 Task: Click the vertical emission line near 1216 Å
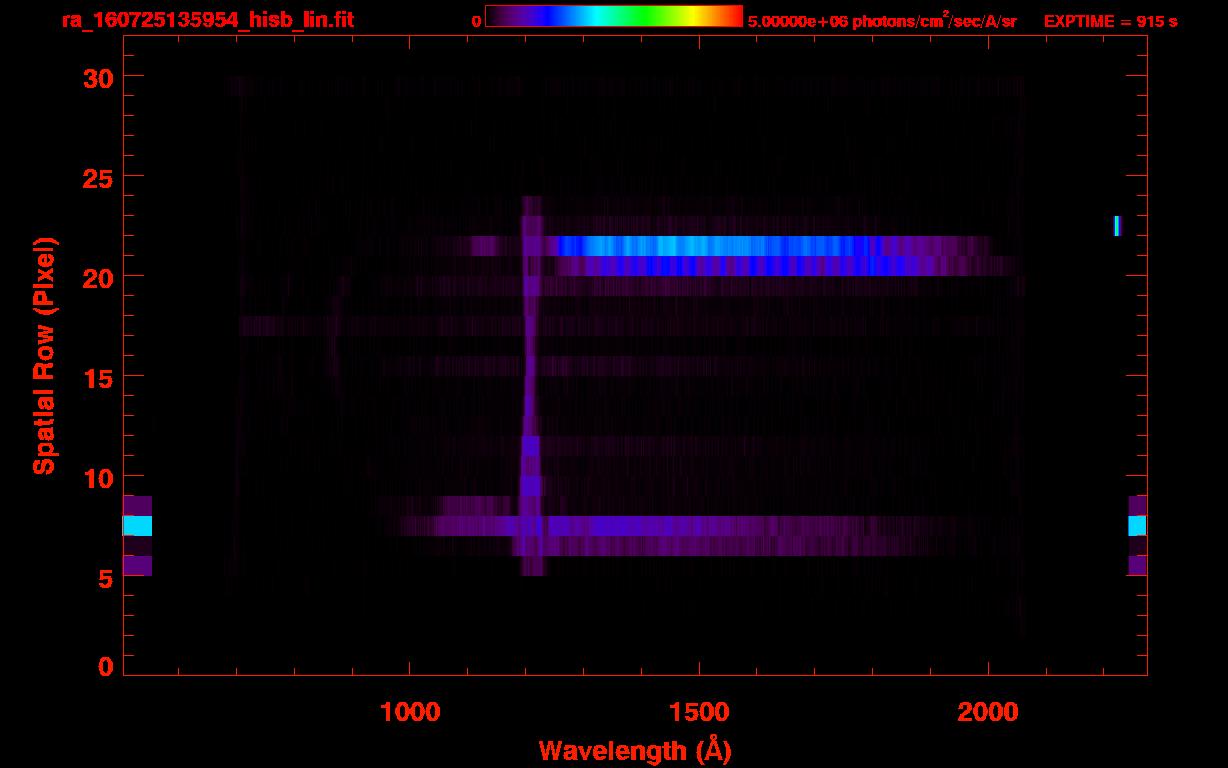point(530,385)
